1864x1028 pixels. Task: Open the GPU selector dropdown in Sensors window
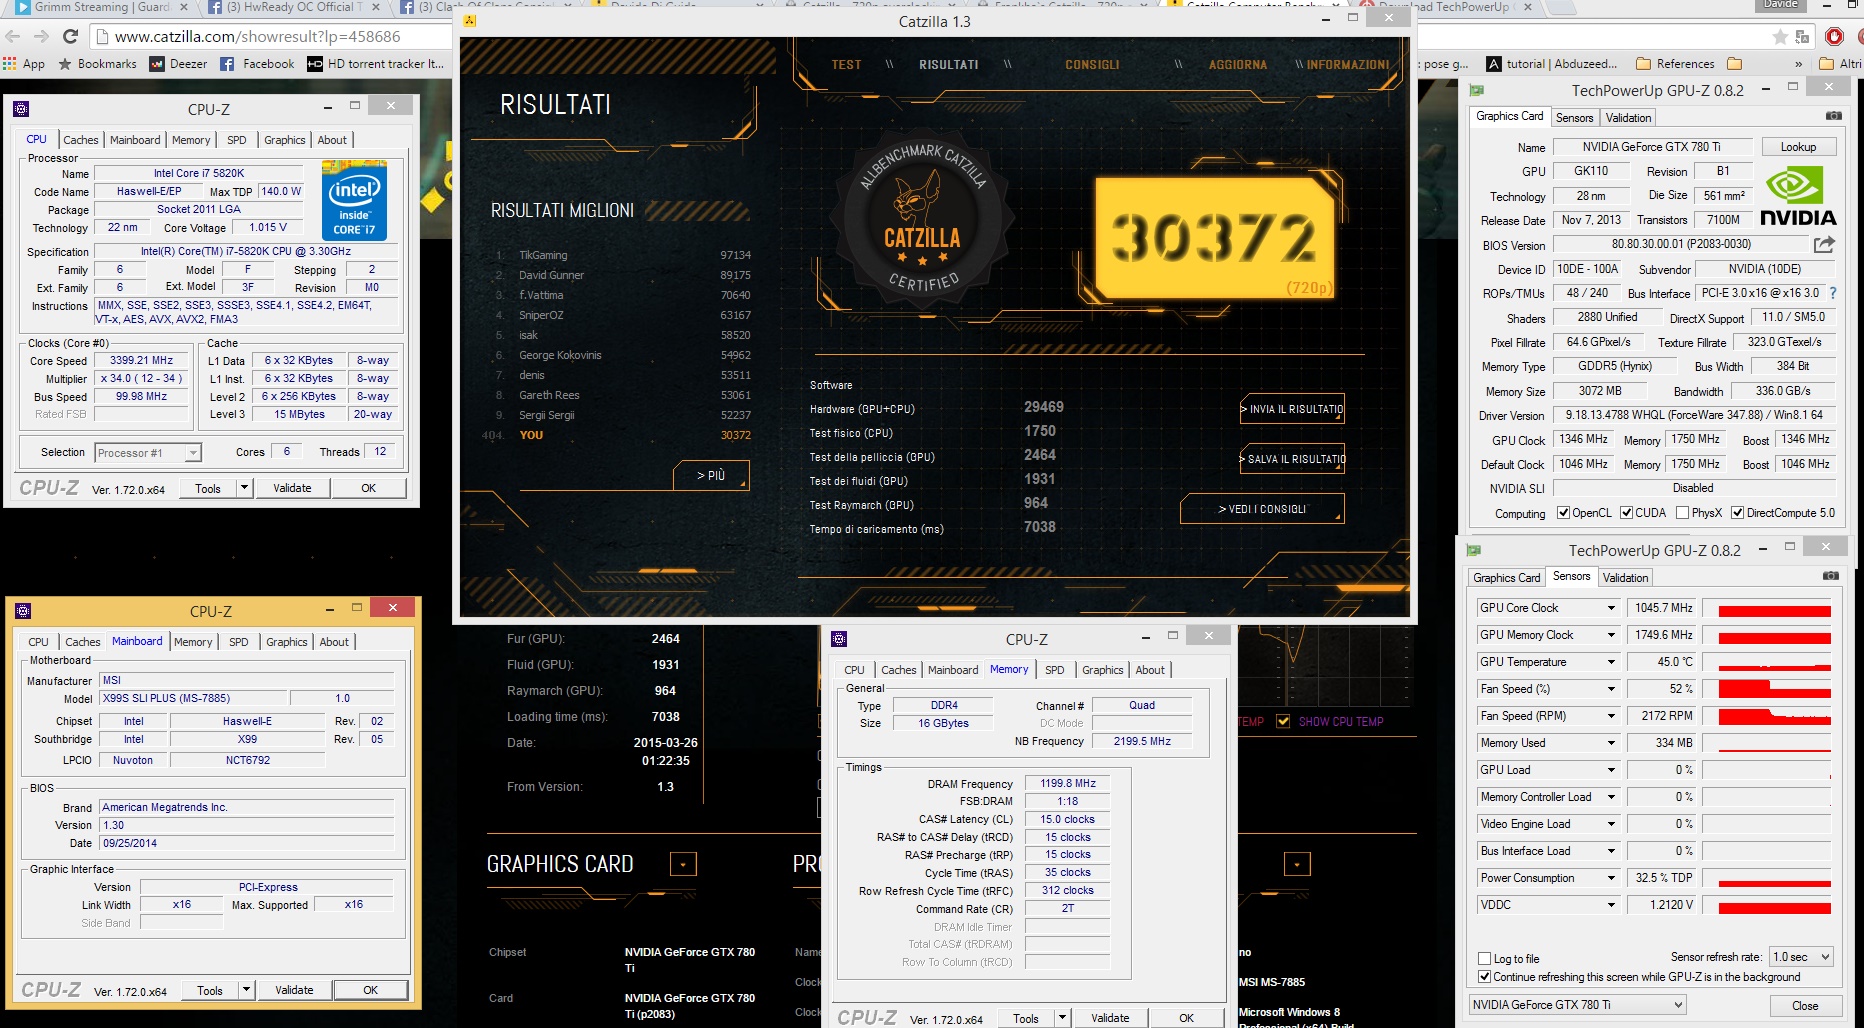(x=1578, y=1005)
